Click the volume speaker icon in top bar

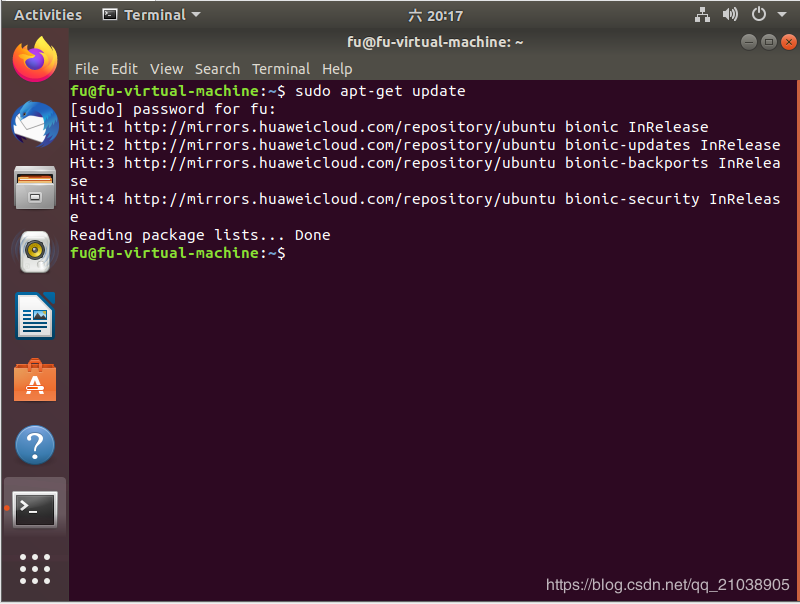tap(729, 14)
